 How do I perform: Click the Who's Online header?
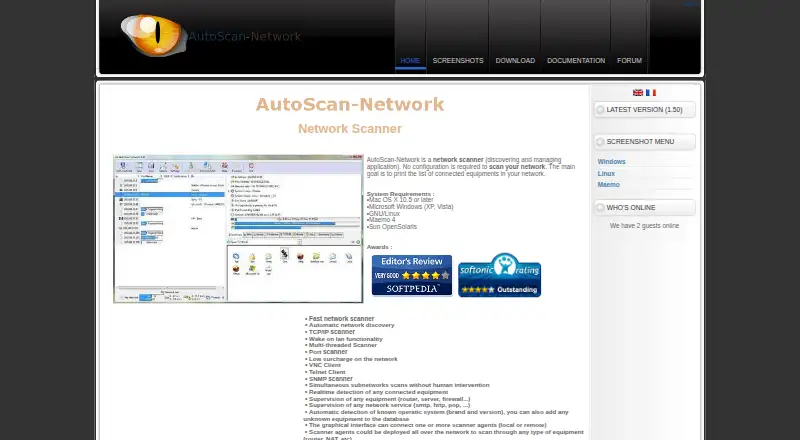pos(644,208)
